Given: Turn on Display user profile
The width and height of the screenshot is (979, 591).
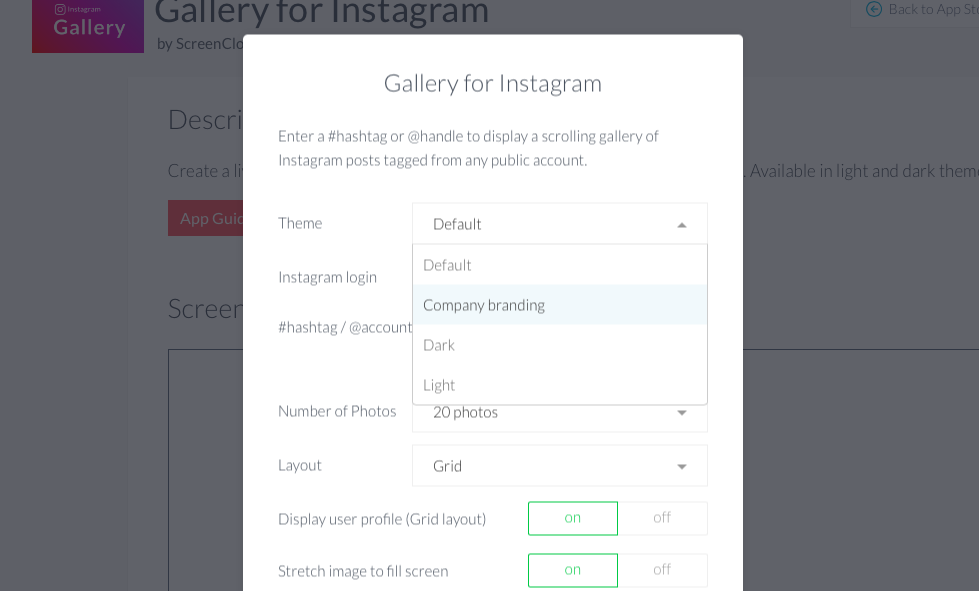Looking at the screenshot, I should click(x=573, y=518).
